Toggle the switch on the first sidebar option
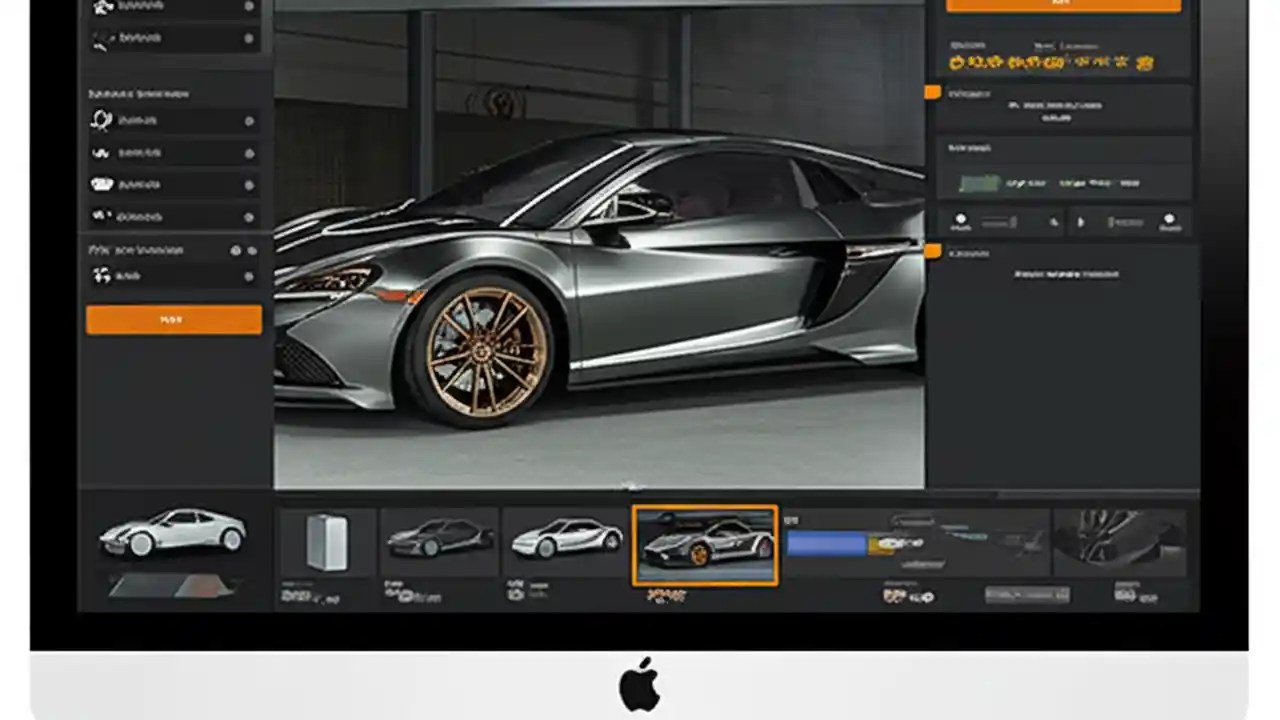 [x=248, y=5]
